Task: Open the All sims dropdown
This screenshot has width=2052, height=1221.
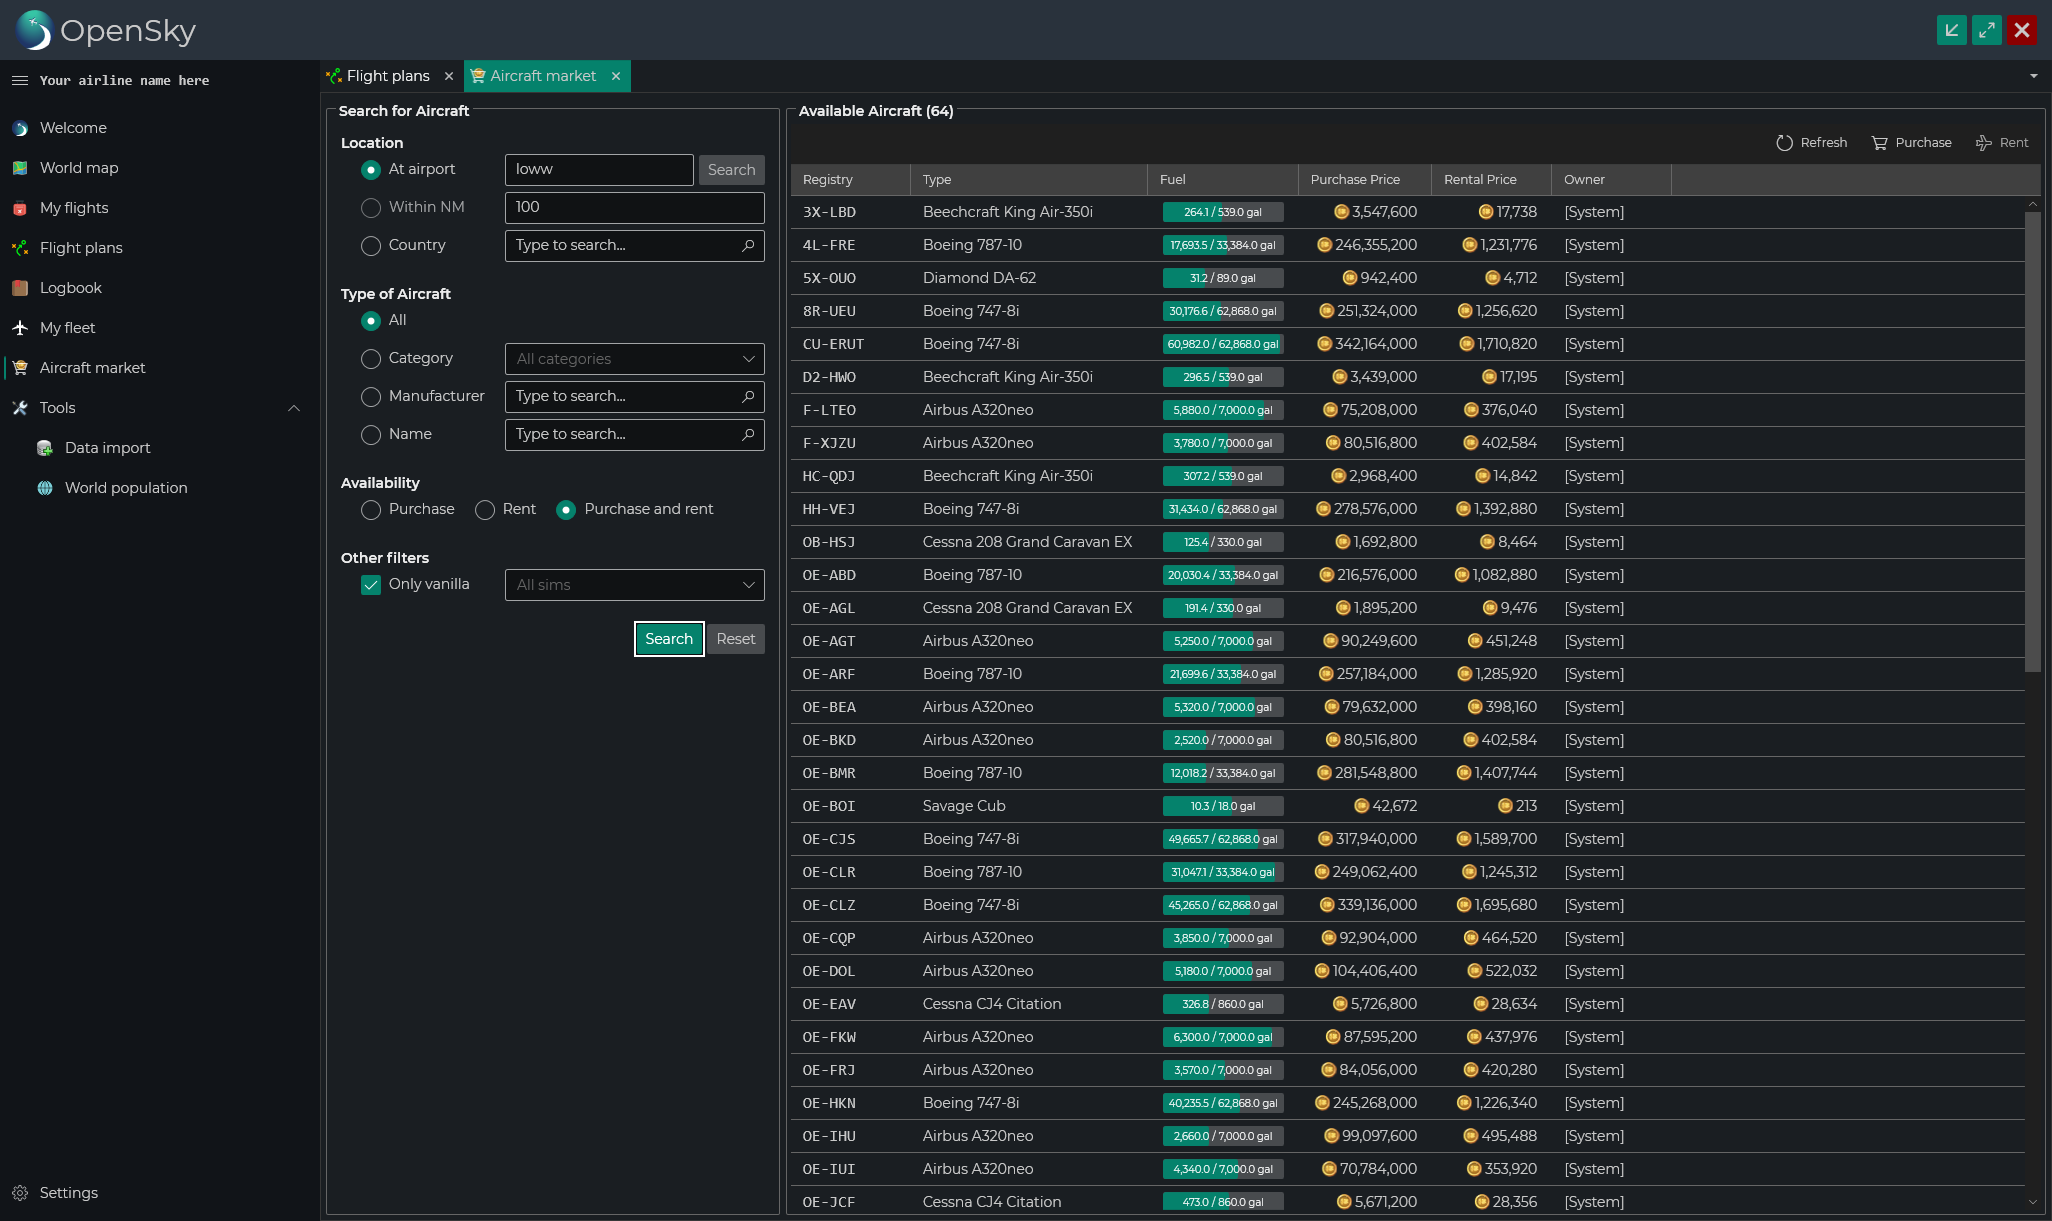Action: tap(634, 585)
